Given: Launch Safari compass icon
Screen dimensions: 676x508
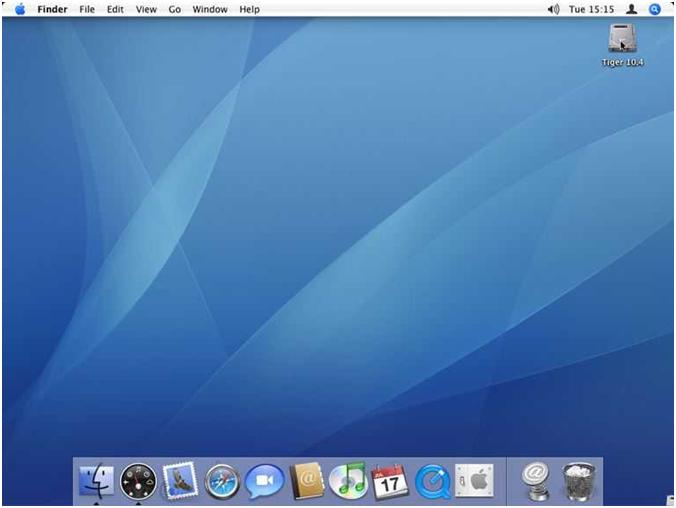Looking at the screenshot, I should (222, 481).
